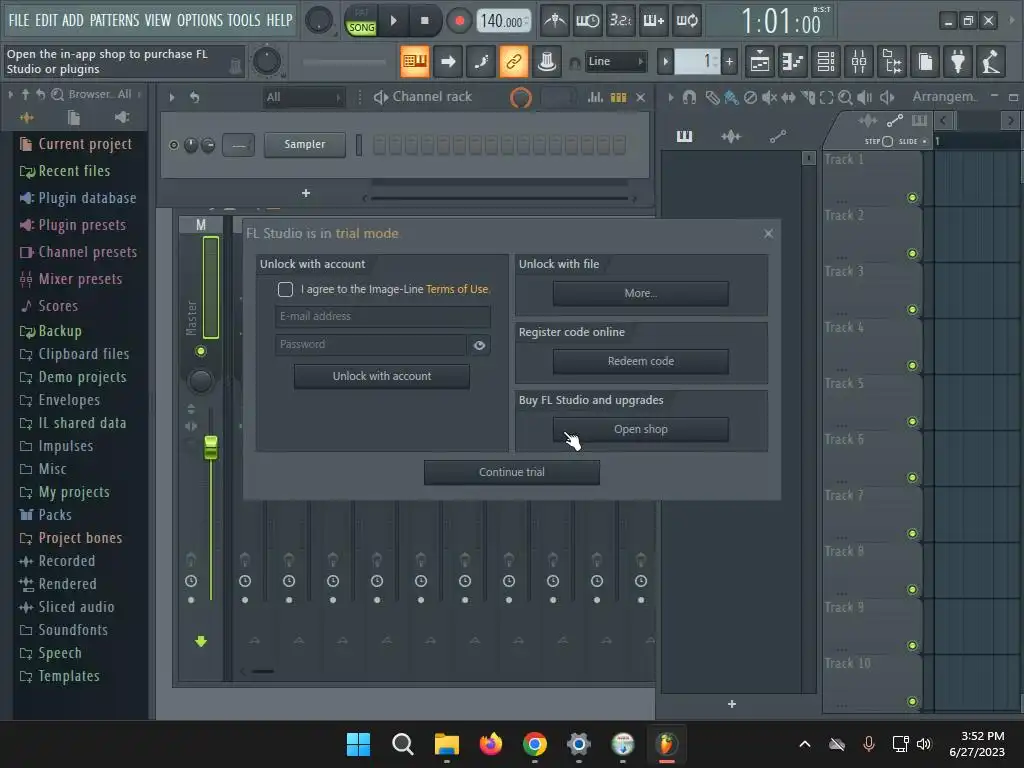Click the Continue trial button
Image resolution: width=1024 pixels, height=768 pixels.
point(511,472)
